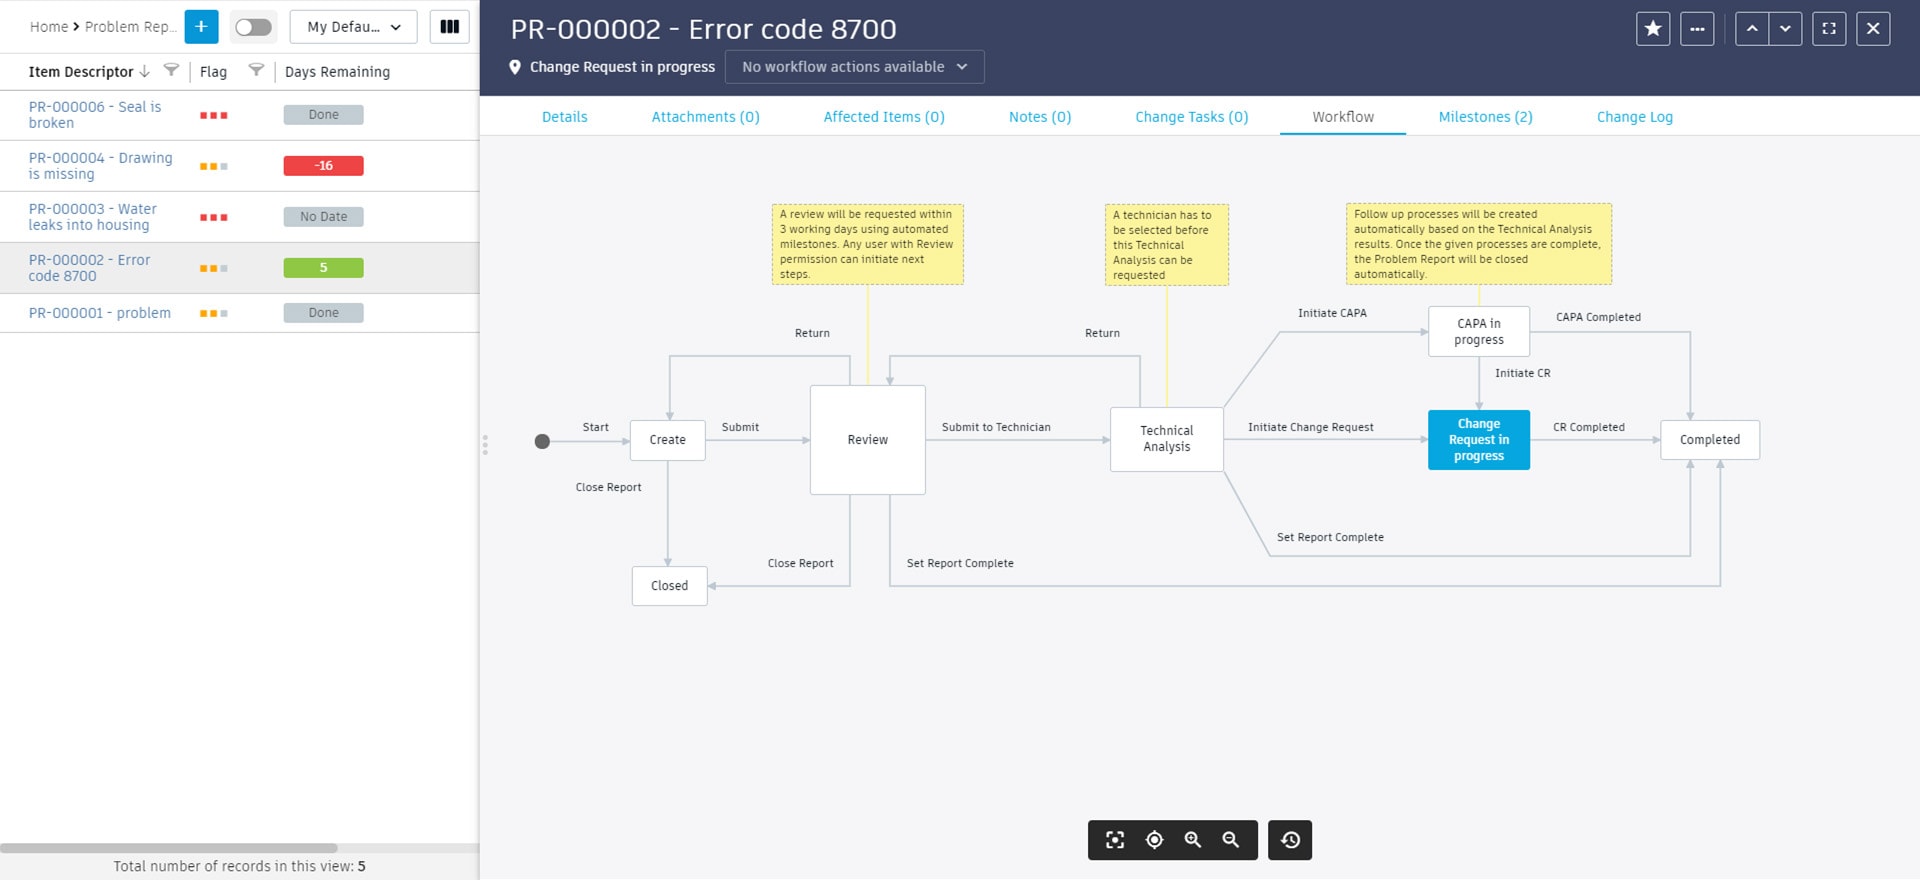
Task: Open PR-000004 - Drawing is missing record
Action: pyautogui.click(x=100, y=166)
